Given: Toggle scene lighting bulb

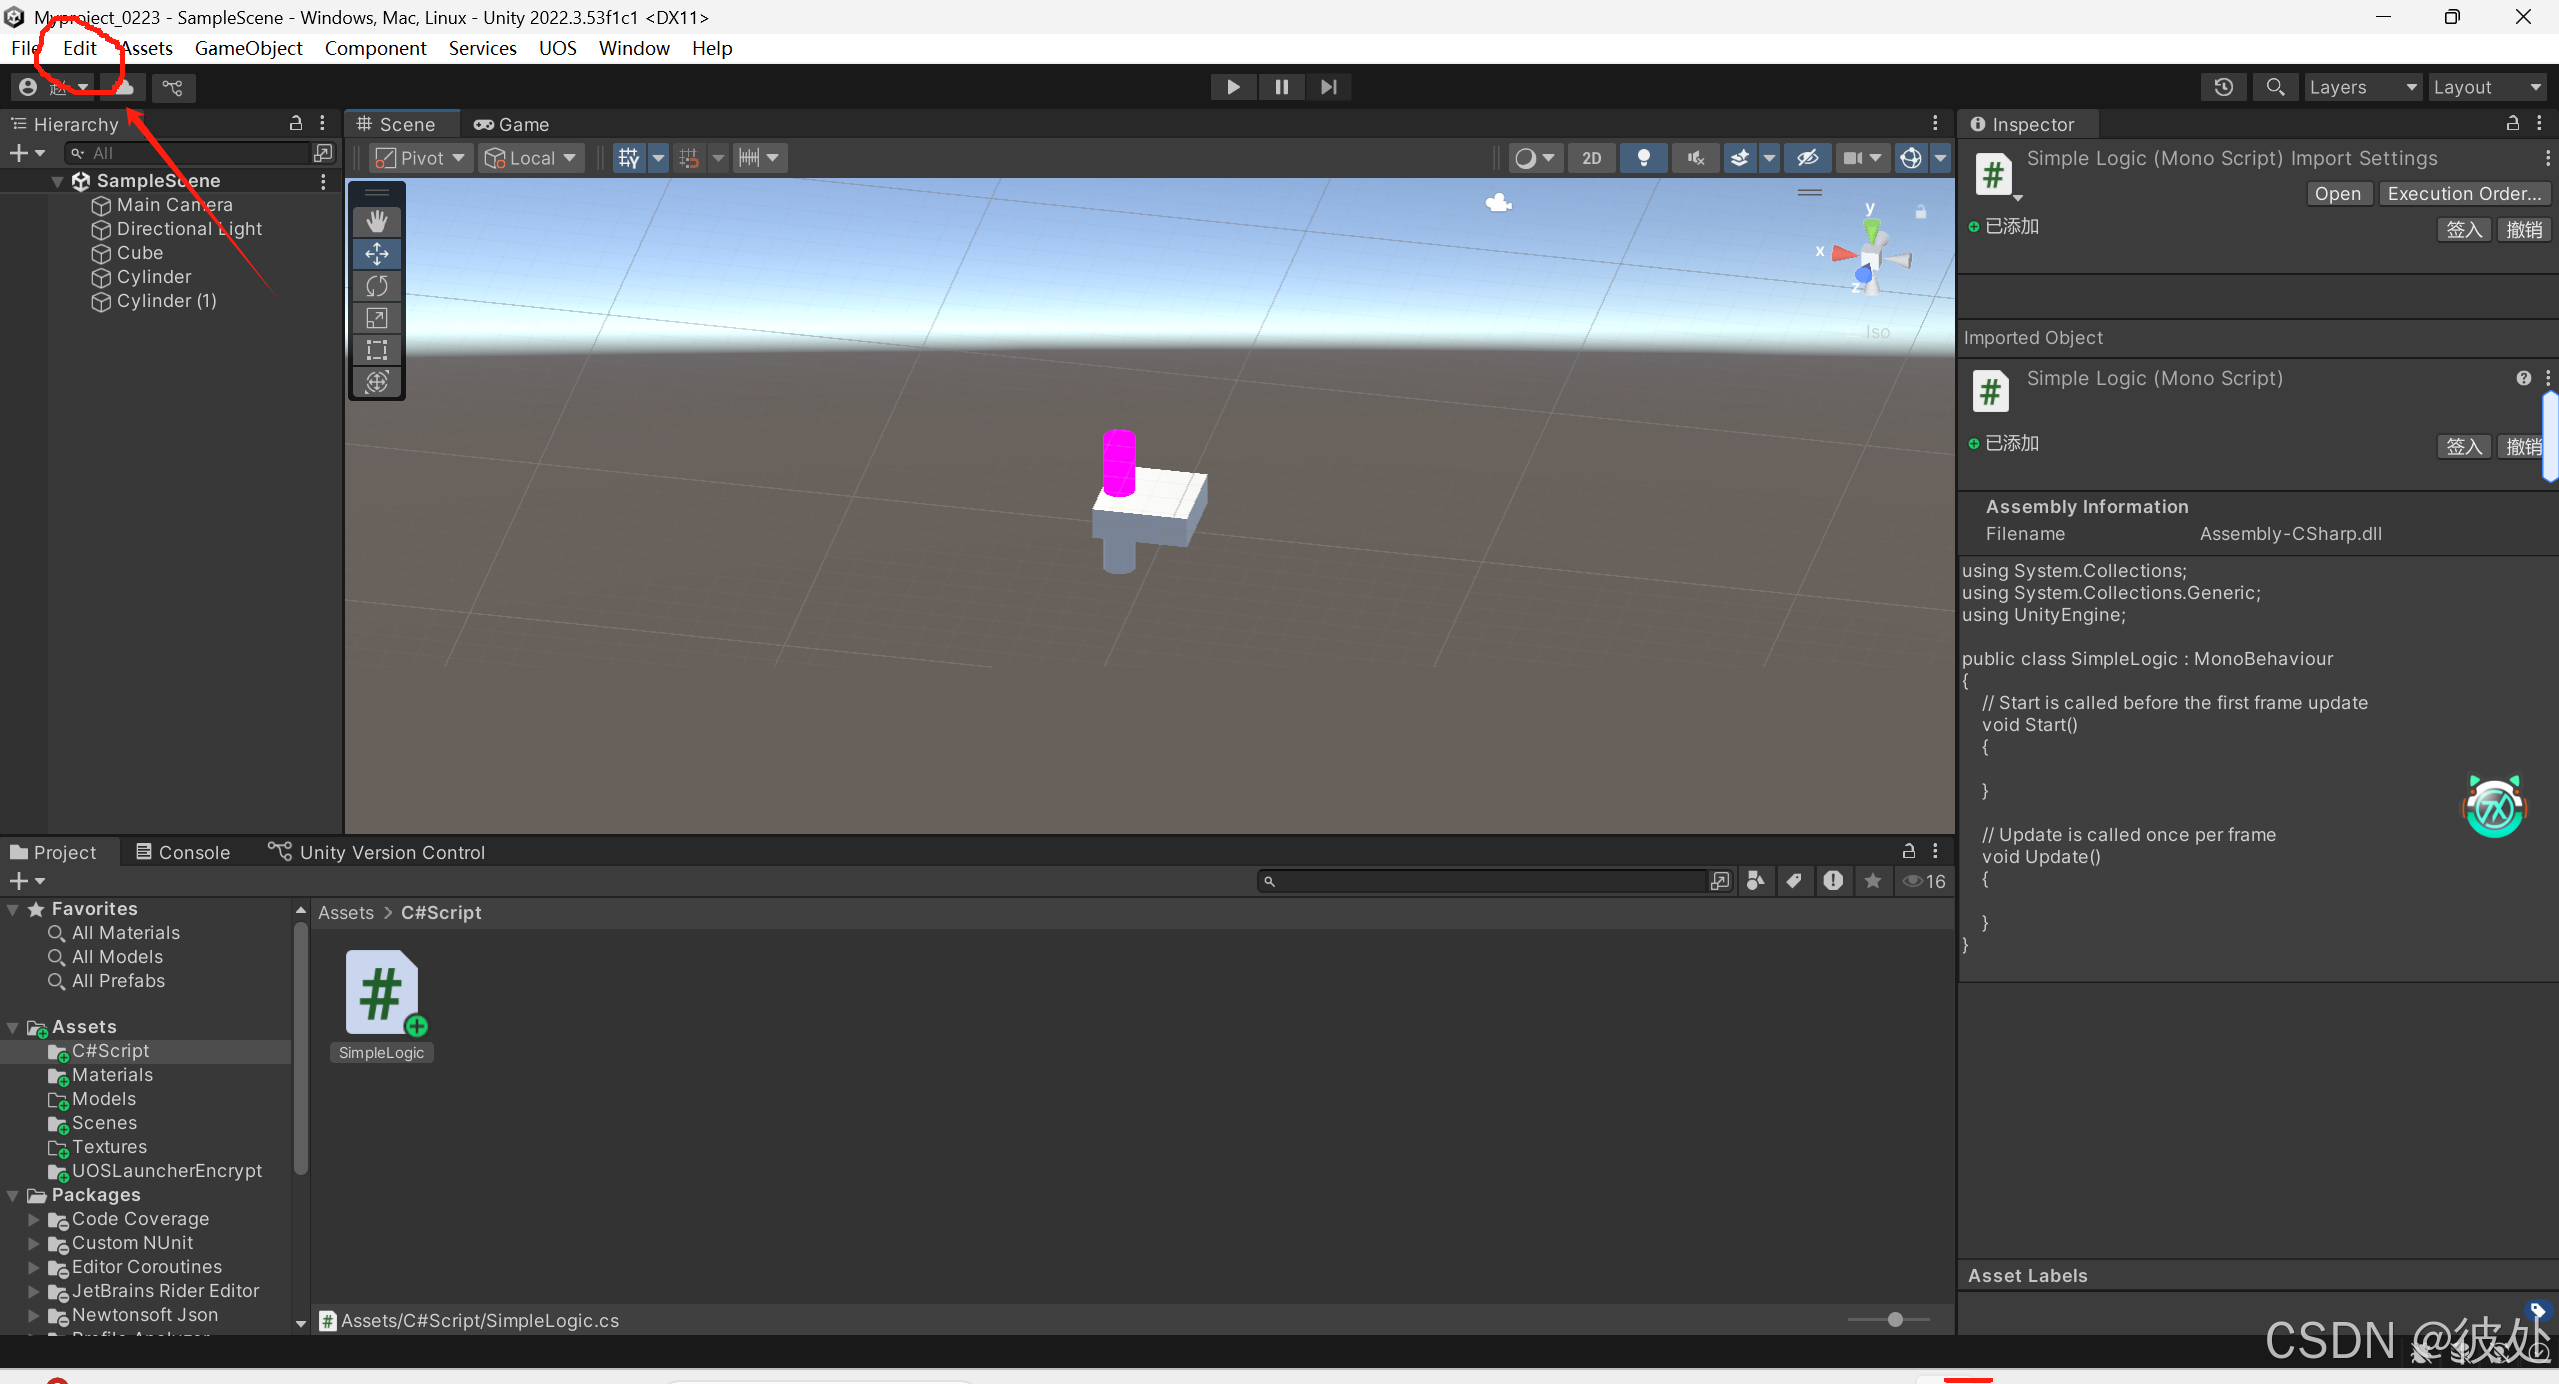Looking at the screenshot, I should (1643, 158).
